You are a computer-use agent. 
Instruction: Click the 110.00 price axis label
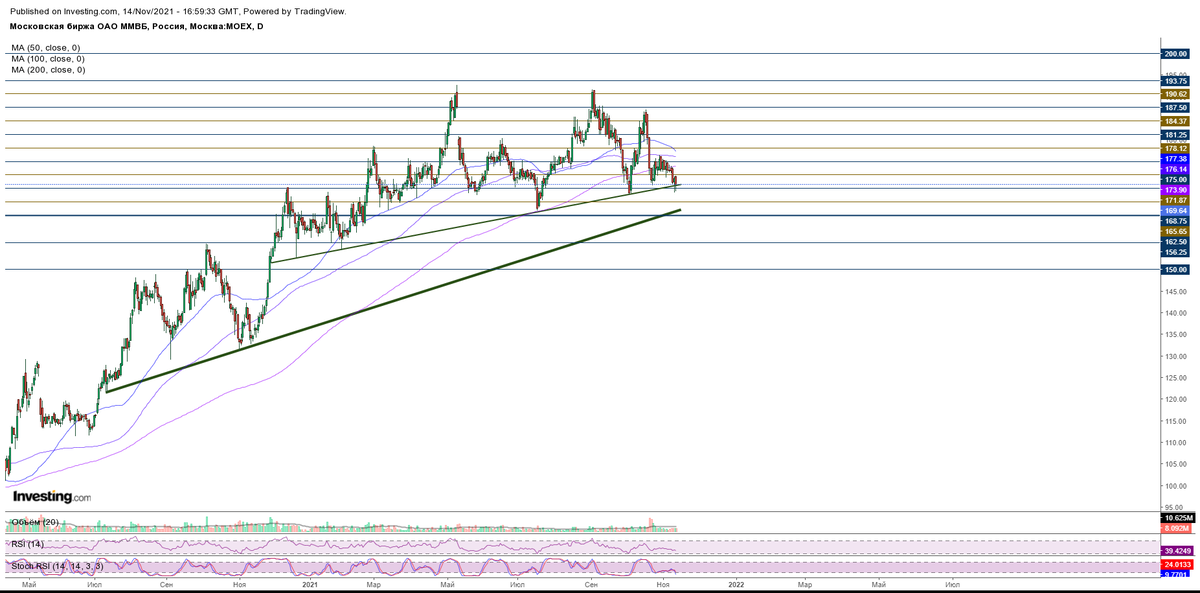point(1174,442)
